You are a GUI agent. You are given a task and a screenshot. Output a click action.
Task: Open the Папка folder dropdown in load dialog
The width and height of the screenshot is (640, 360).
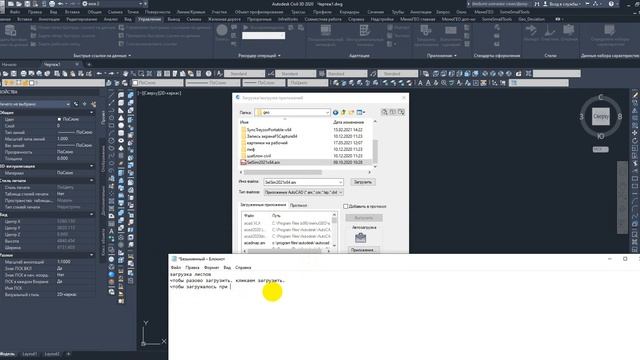pos(327,112)
